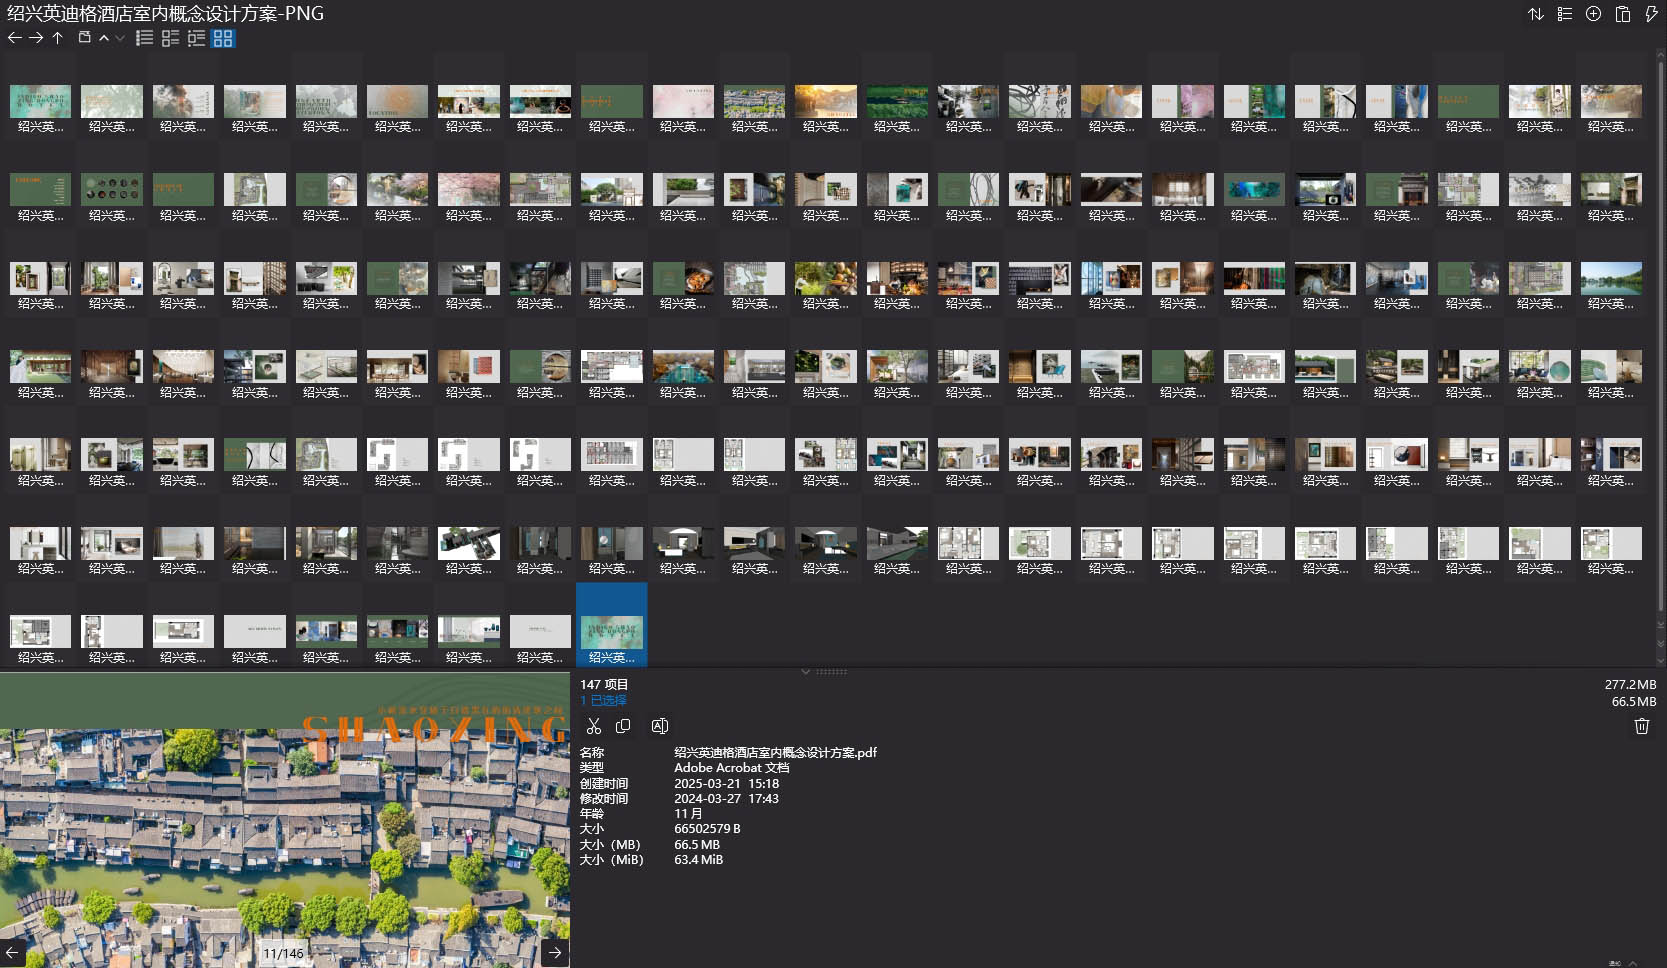Click the '1 已选择' selection link
Screen dimensions: 1667x968
pos(603,700)
